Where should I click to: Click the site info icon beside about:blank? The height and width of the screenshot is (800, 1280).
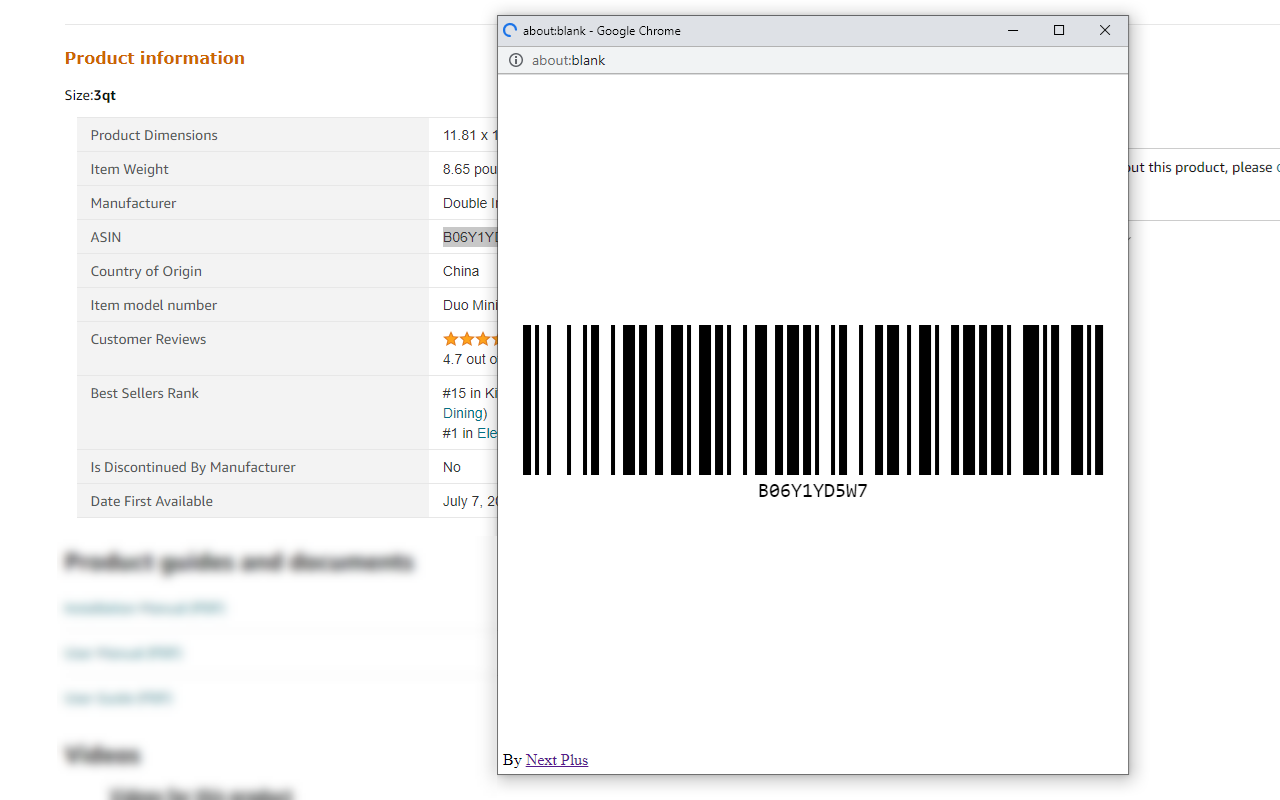point(516,60)
